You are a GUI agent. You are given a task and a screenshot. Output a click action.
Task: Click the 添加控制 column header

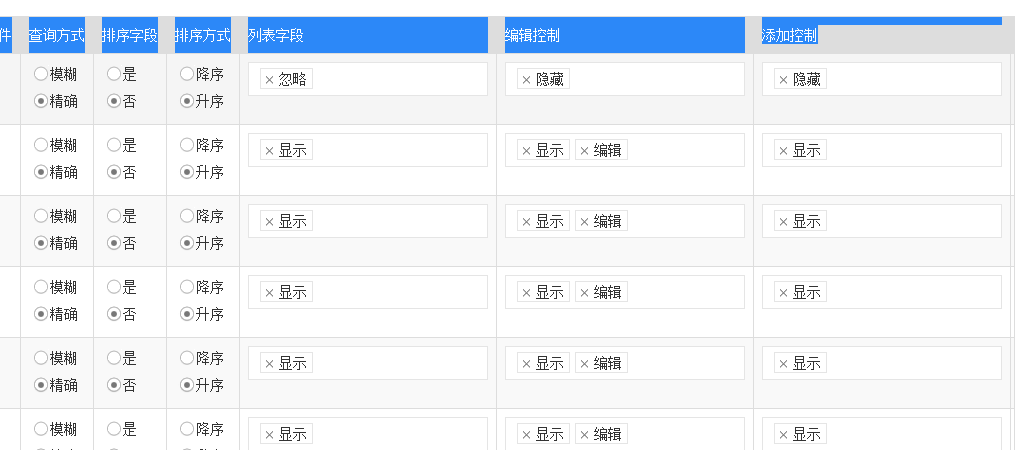tap(790, 36)
